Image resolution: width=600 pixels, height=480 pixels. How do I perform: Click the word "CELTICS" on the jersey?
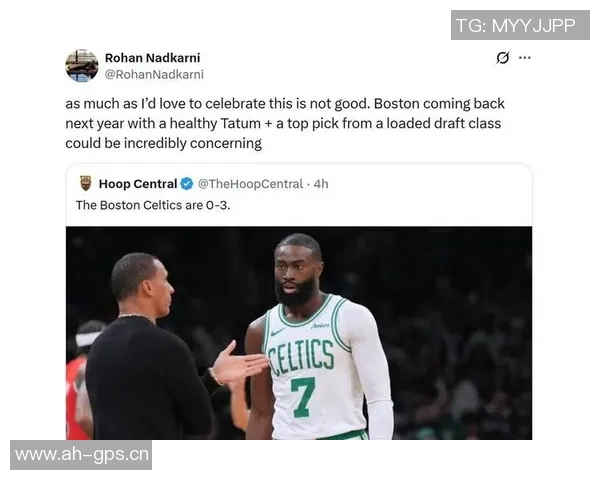click(301, 354)
